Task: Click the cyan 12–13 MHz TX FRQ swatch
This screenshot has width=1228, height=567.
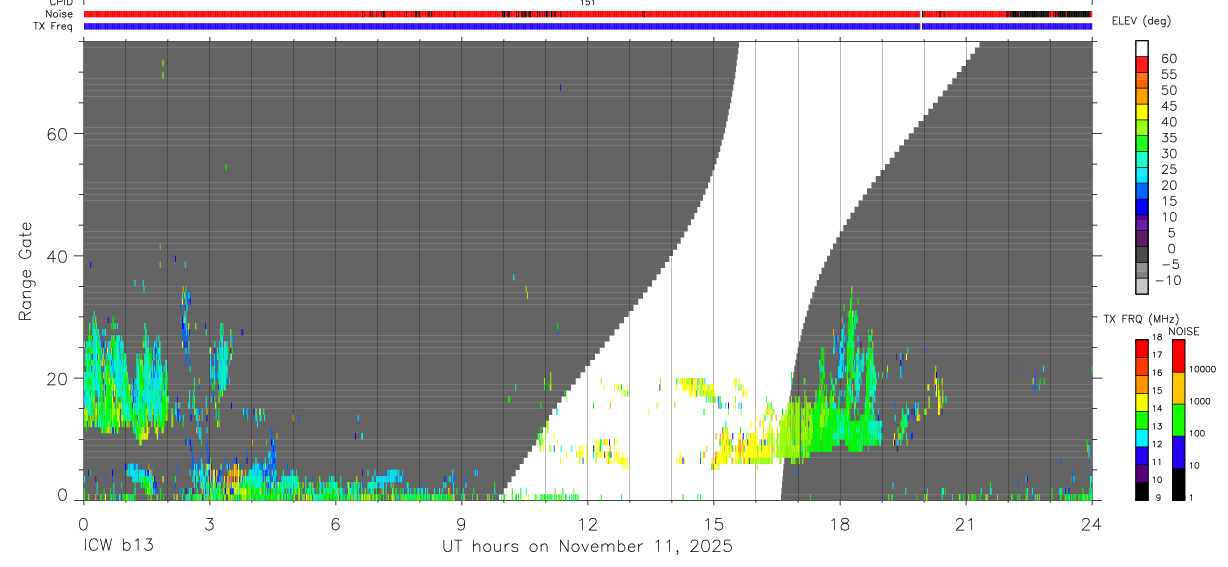Action: tap(1143, 437)
